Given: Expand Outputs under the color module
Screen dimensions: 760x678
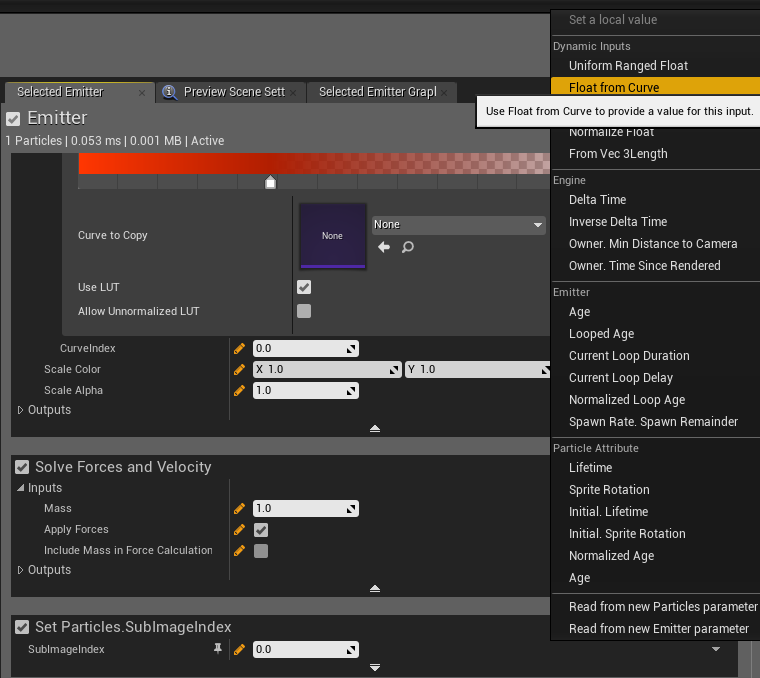Looking at the screenshot, I should coord(20,410).
